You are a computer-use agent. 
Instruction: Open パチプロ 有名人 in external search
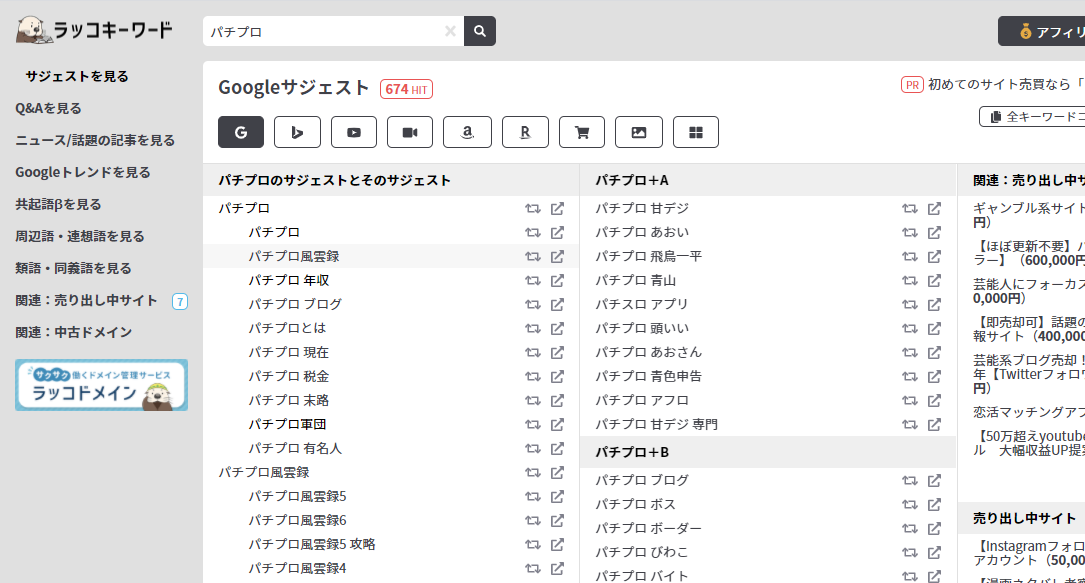click(557, 449)
